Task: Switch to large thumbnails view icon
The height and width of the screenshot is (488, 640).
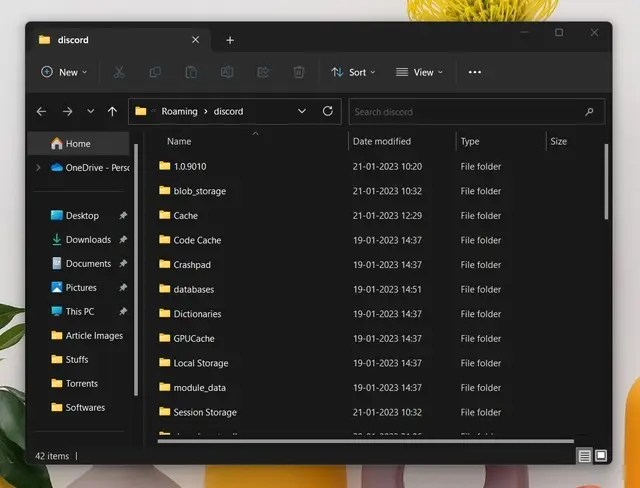Action: (601, 455)
